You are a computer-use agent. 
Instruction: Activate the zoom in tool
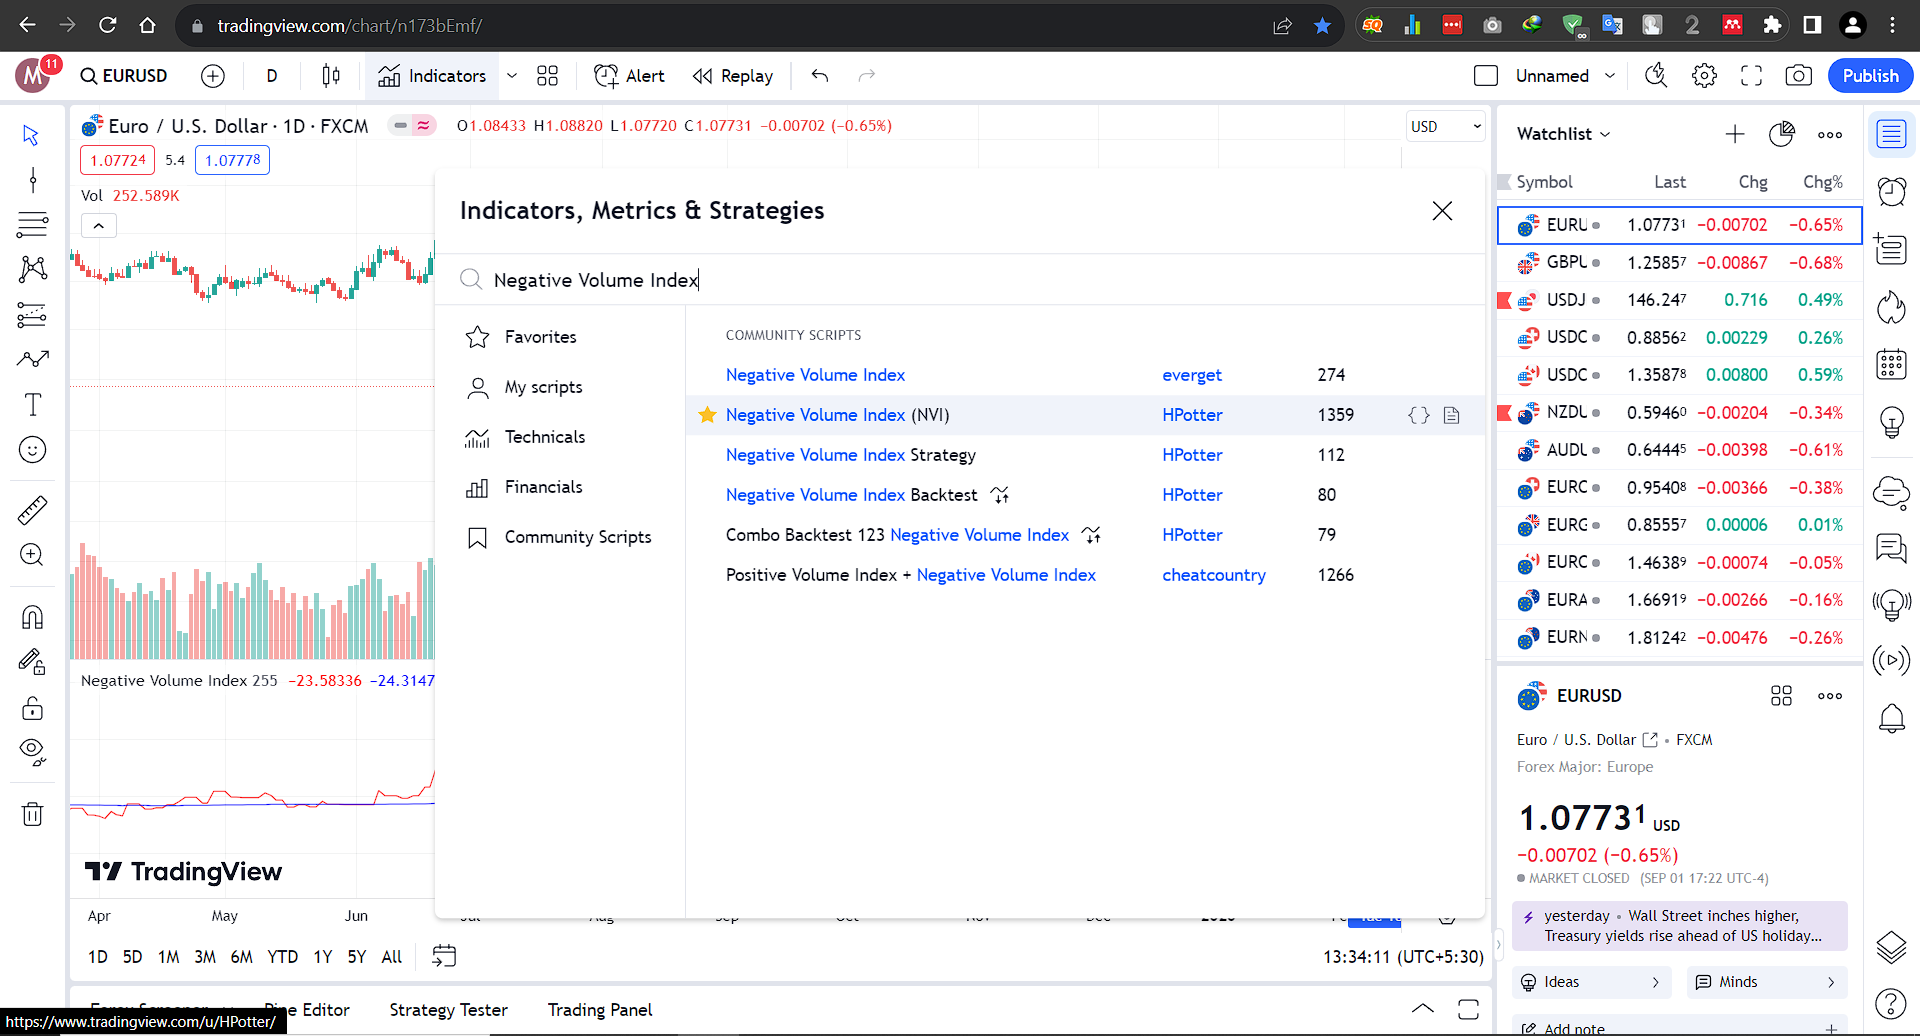(x=32, y=555)
